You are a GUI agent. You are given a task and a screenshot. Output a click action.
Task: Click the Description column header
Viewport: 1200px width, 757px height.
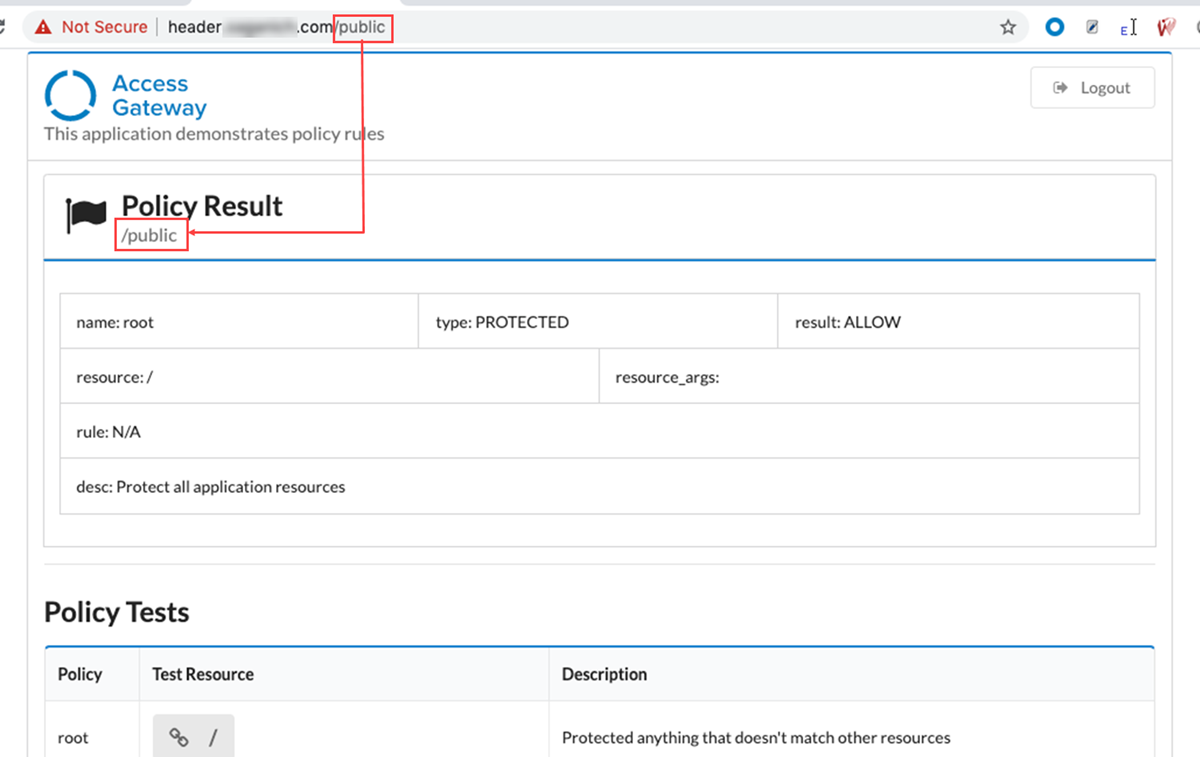[x=604, y=674]
